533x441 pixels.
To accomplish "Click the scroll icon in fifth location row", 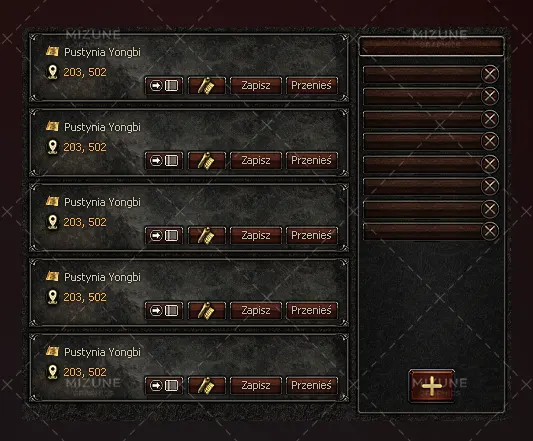I will click(x=206, y=385).
